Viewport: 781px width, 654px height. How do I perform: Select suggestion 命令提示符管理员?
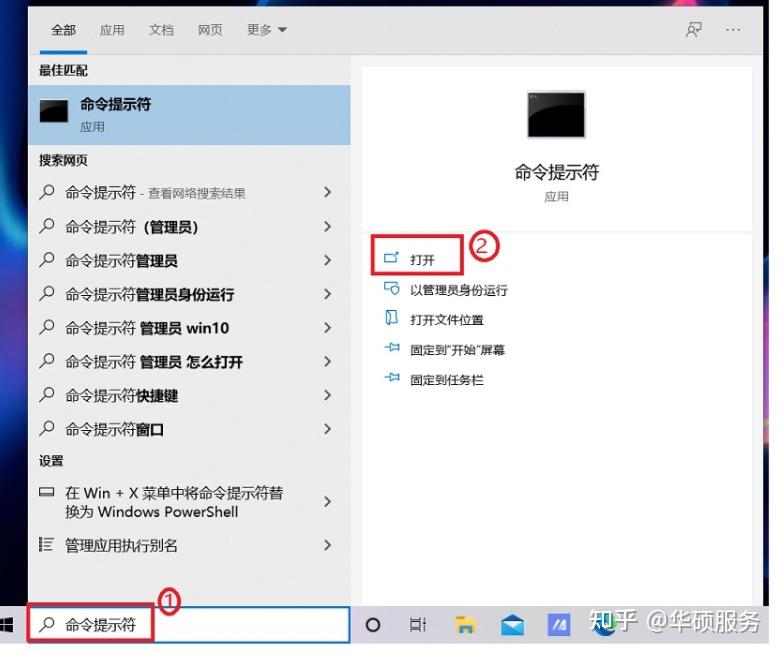(189, 260)
